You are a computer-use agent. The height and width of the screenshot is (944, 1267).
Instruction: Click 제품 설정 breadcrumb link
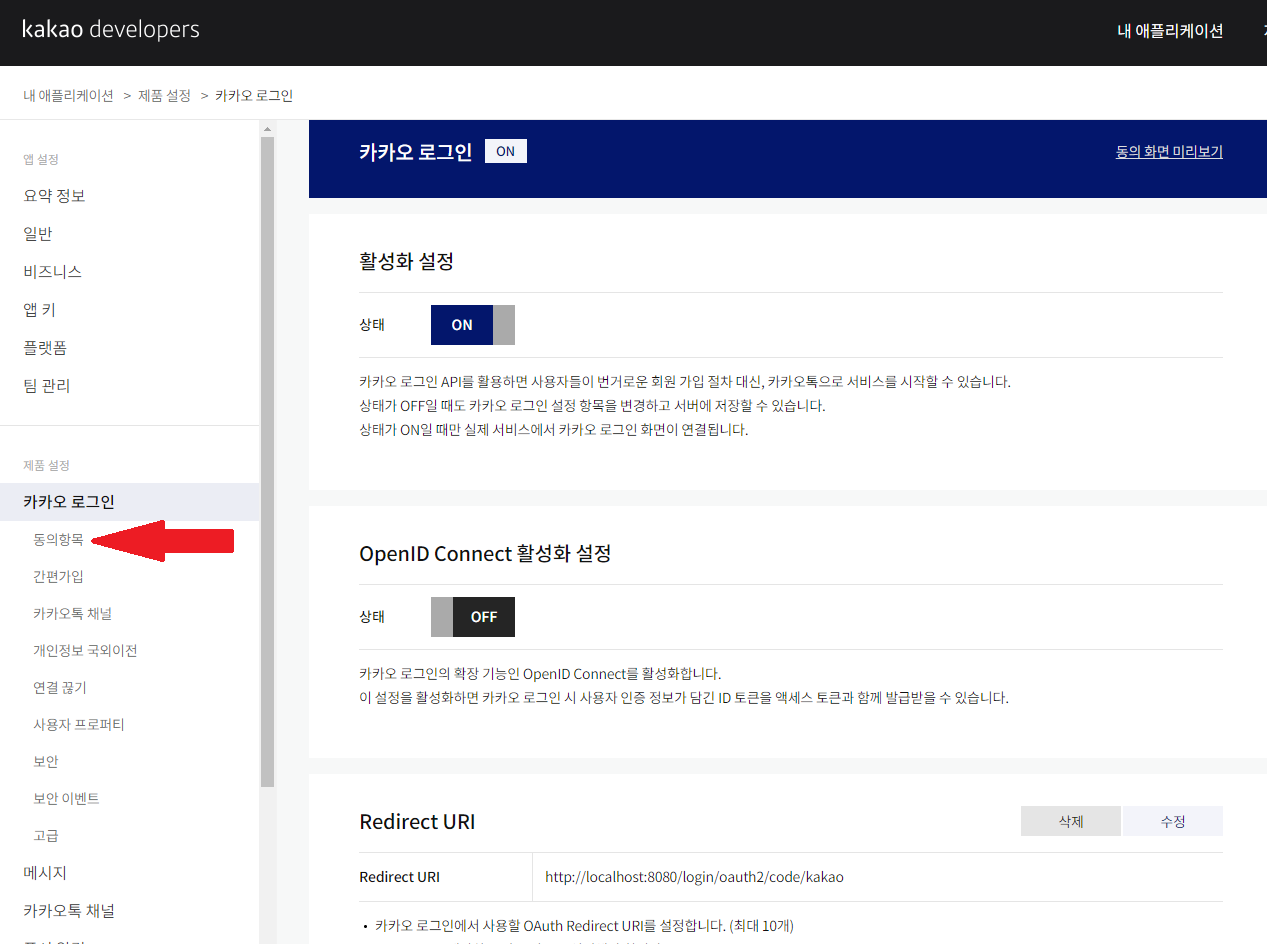[x=164, y=95]
